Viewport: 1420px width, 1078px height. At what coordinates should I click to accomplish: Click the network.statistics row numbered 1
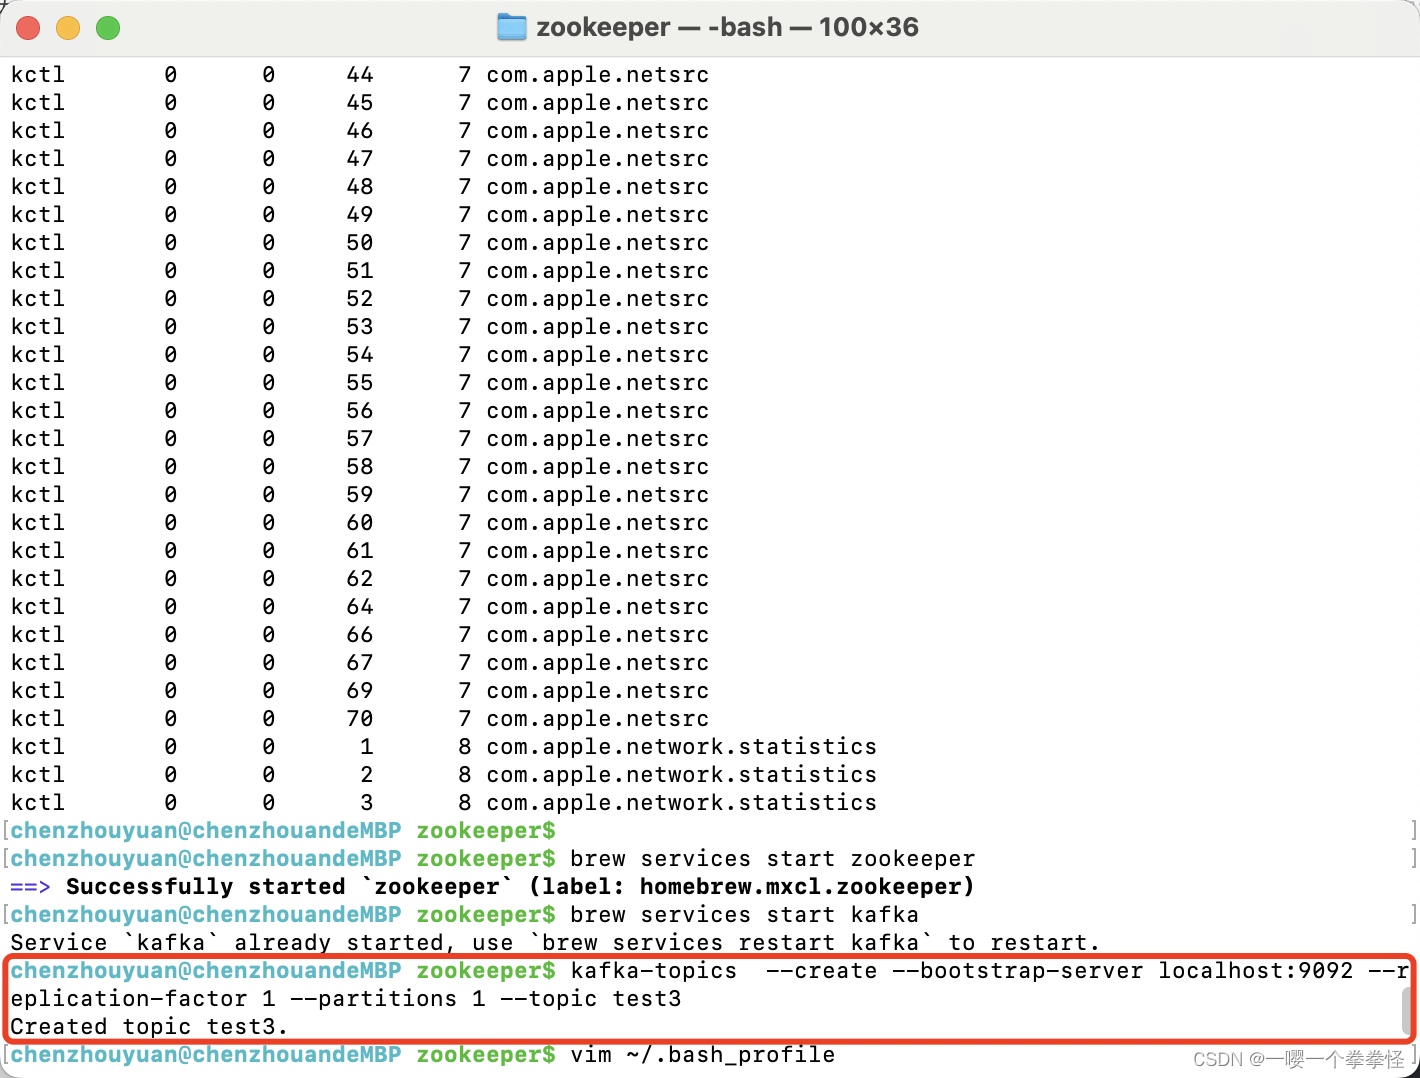point(444,747)
